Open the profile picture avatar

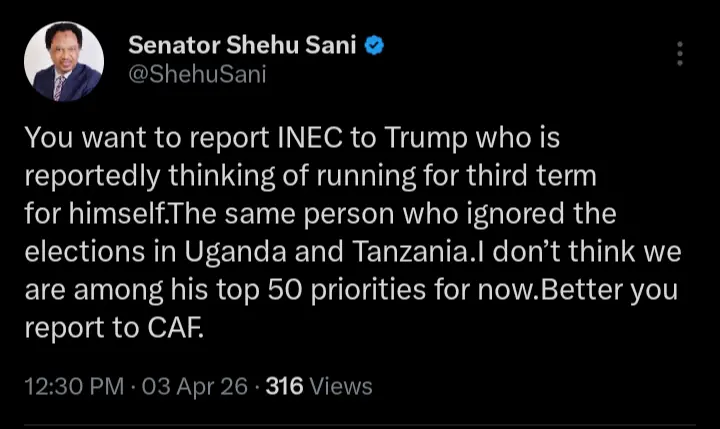coord(63,62)
